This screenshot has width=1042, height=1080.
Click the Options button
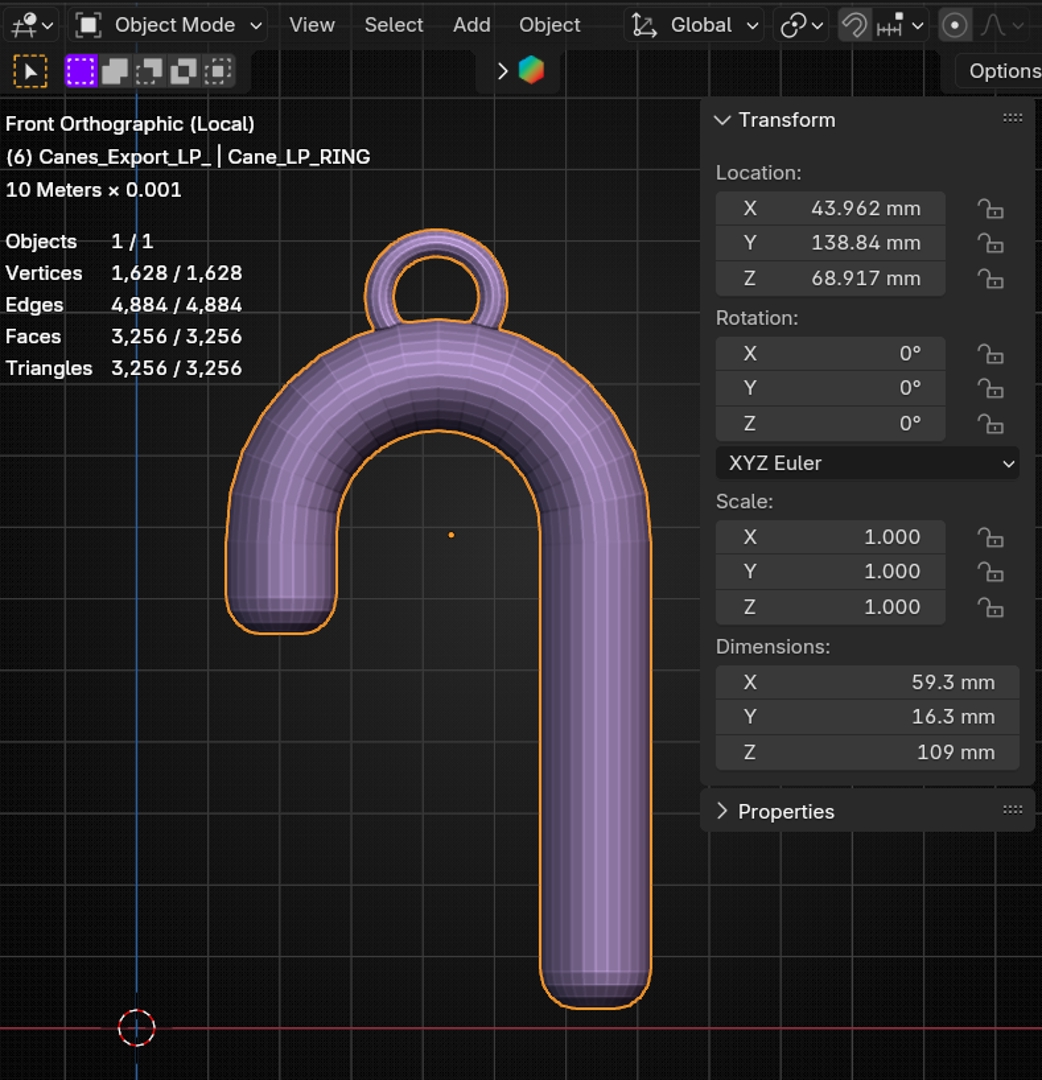pyautogui.click(x=1002, y=71)
